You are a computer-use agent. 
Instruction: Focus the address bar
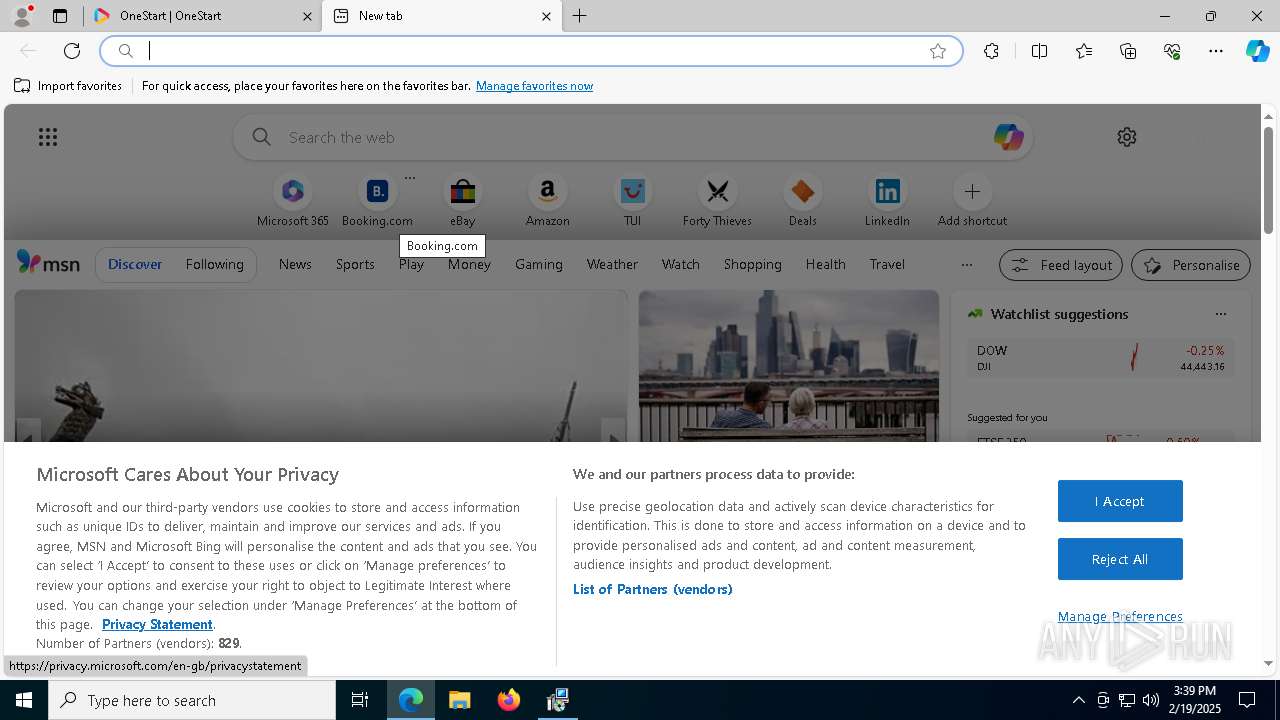pos(530,51)
